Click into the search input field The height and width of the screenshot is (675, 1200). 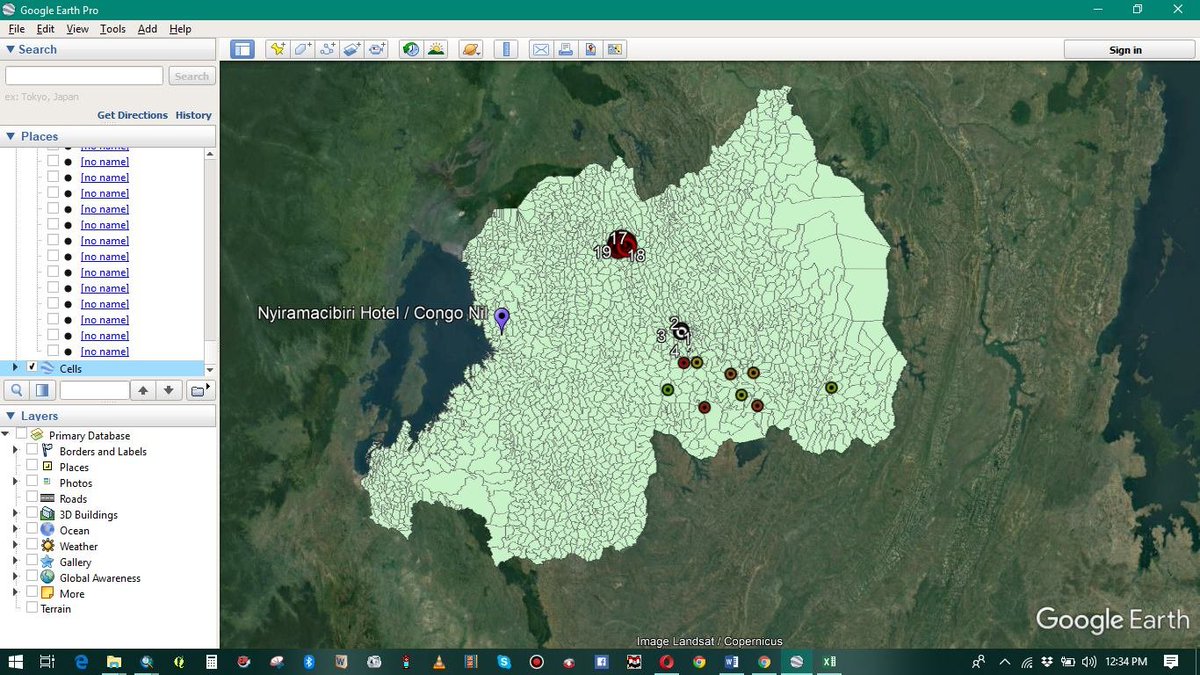(x=84, y=76)
